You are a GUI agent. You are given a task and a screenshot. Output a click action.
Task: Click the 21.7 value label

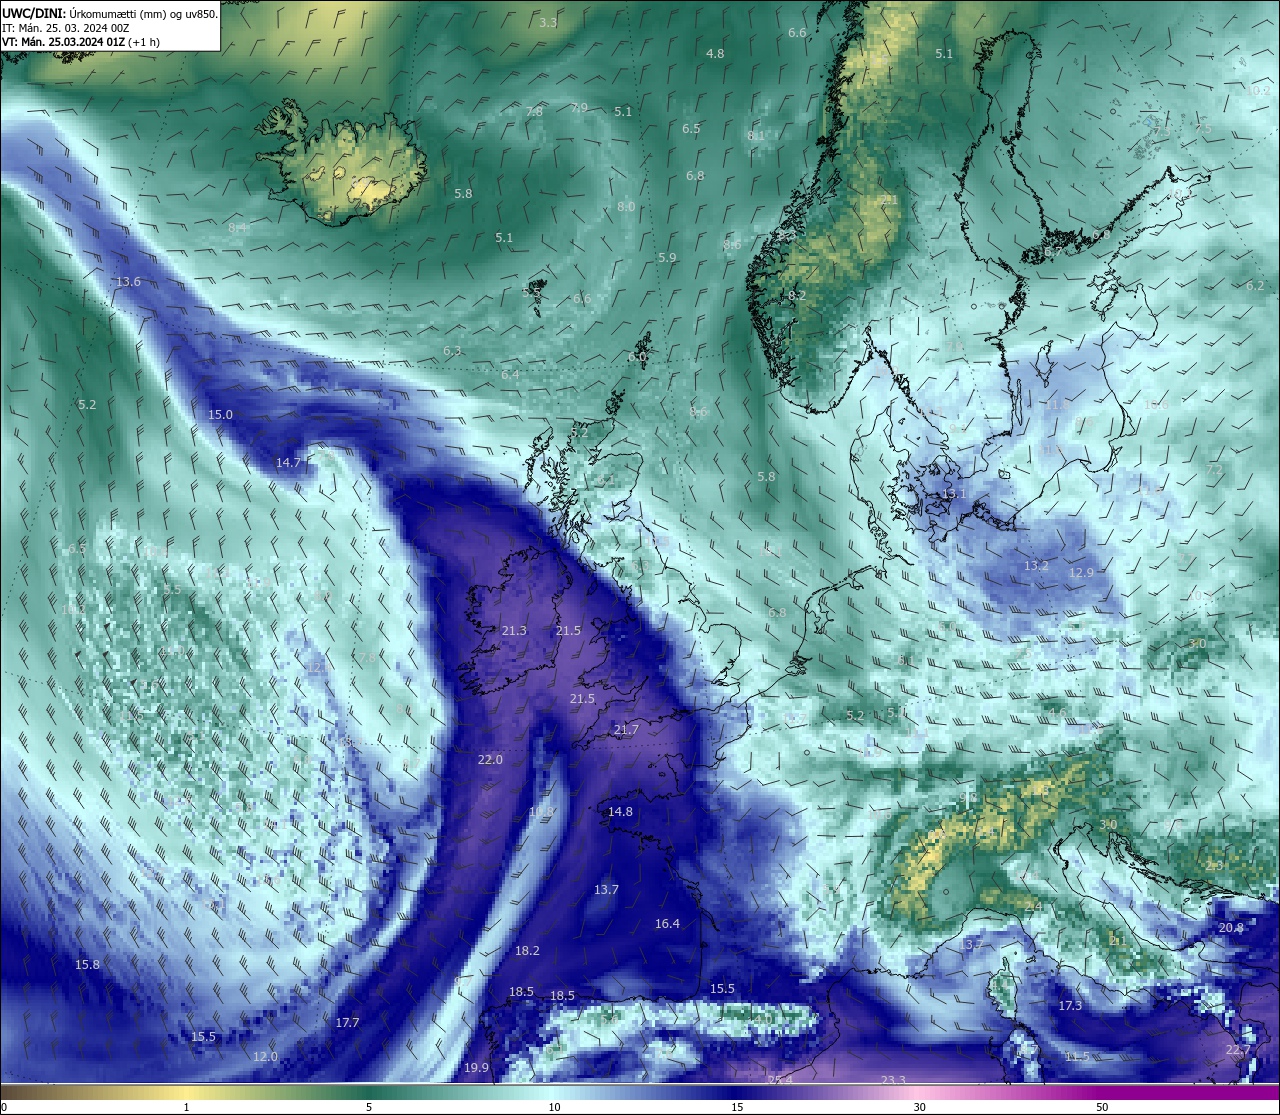(626, 730)
